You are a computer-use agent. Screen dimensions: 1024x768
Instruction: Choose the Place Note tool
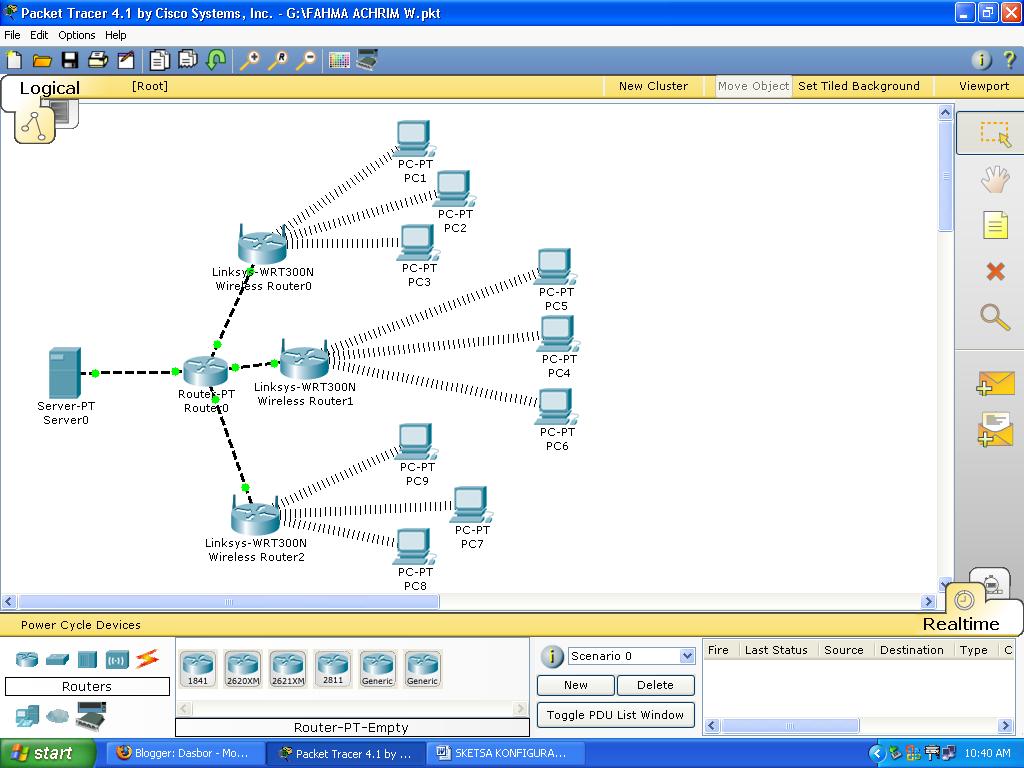point(995,225)
